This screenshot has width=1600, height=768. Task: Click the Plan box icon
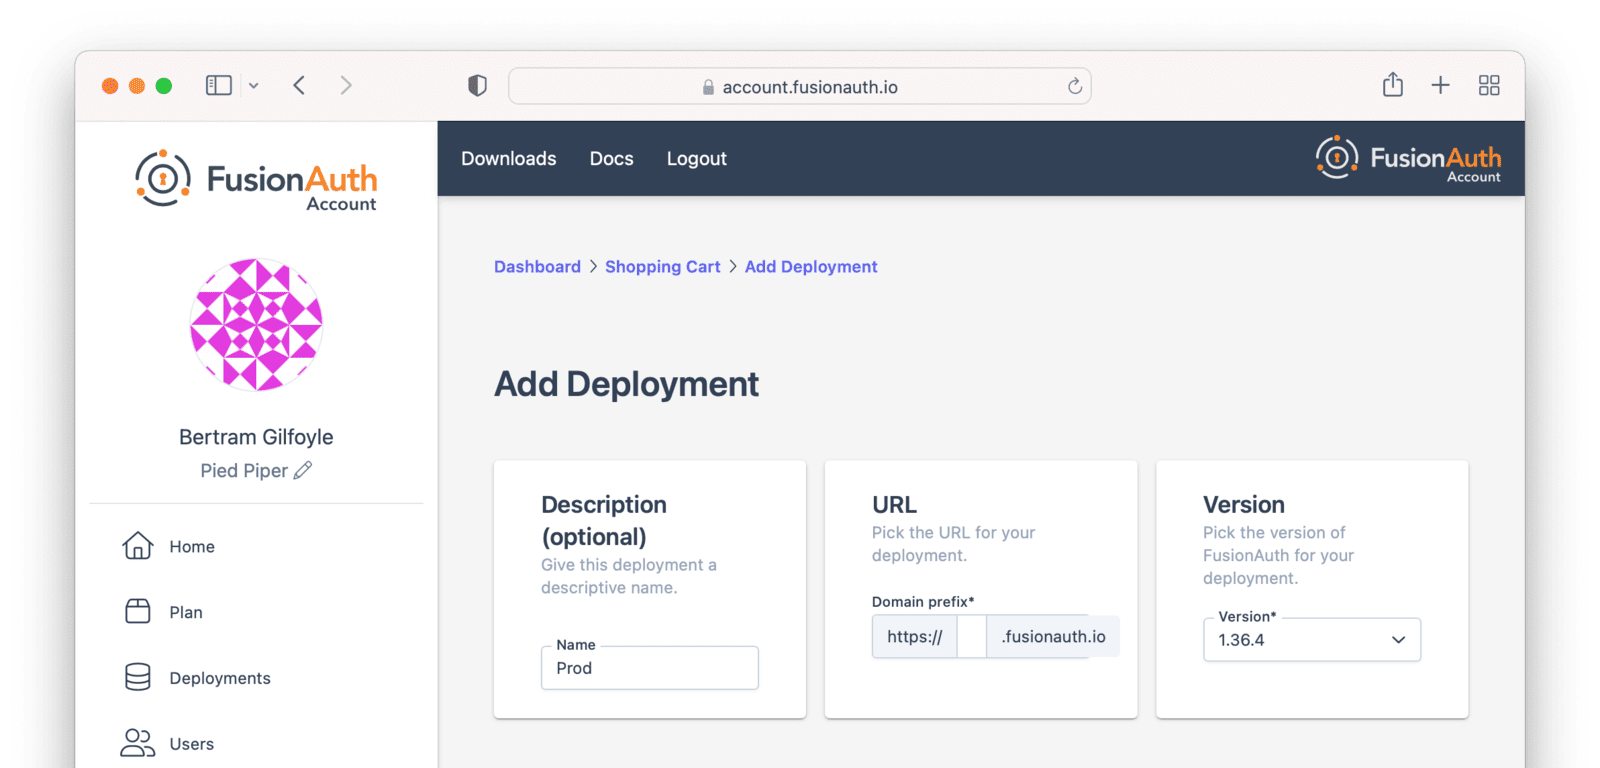tap(138, 612)
